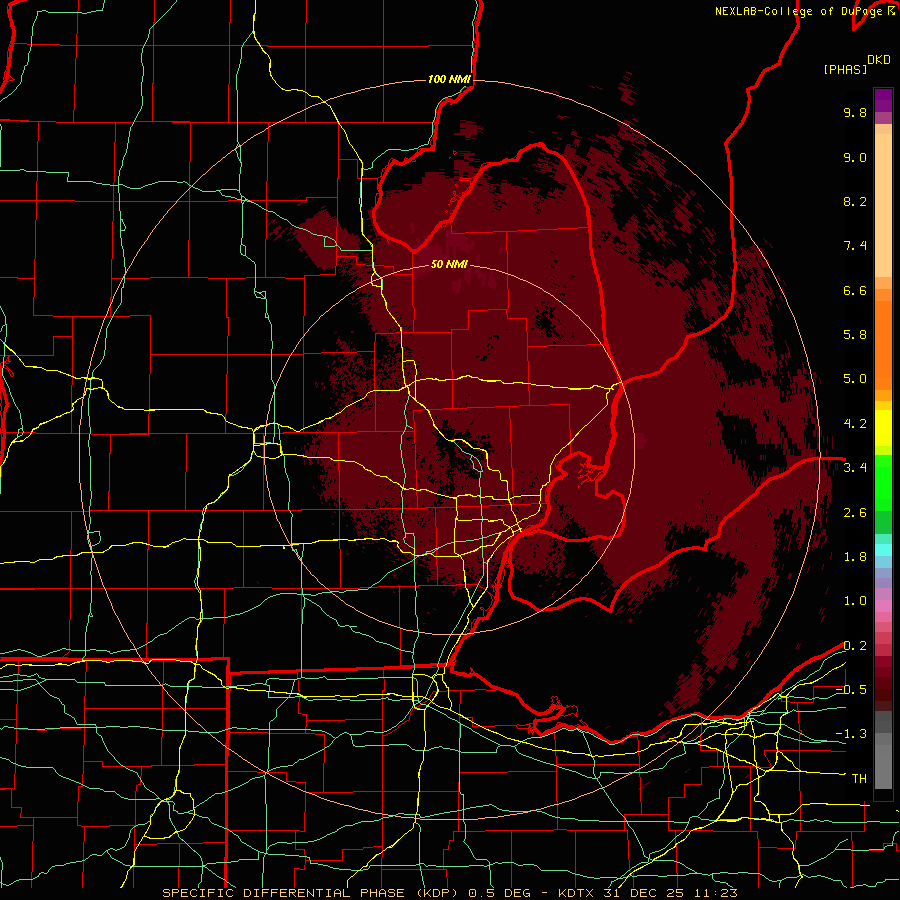Click the TH threshold label
Image resolution: width=900 pixels, height=900 pixels.
pyautogui.click(x=859, y=779)
